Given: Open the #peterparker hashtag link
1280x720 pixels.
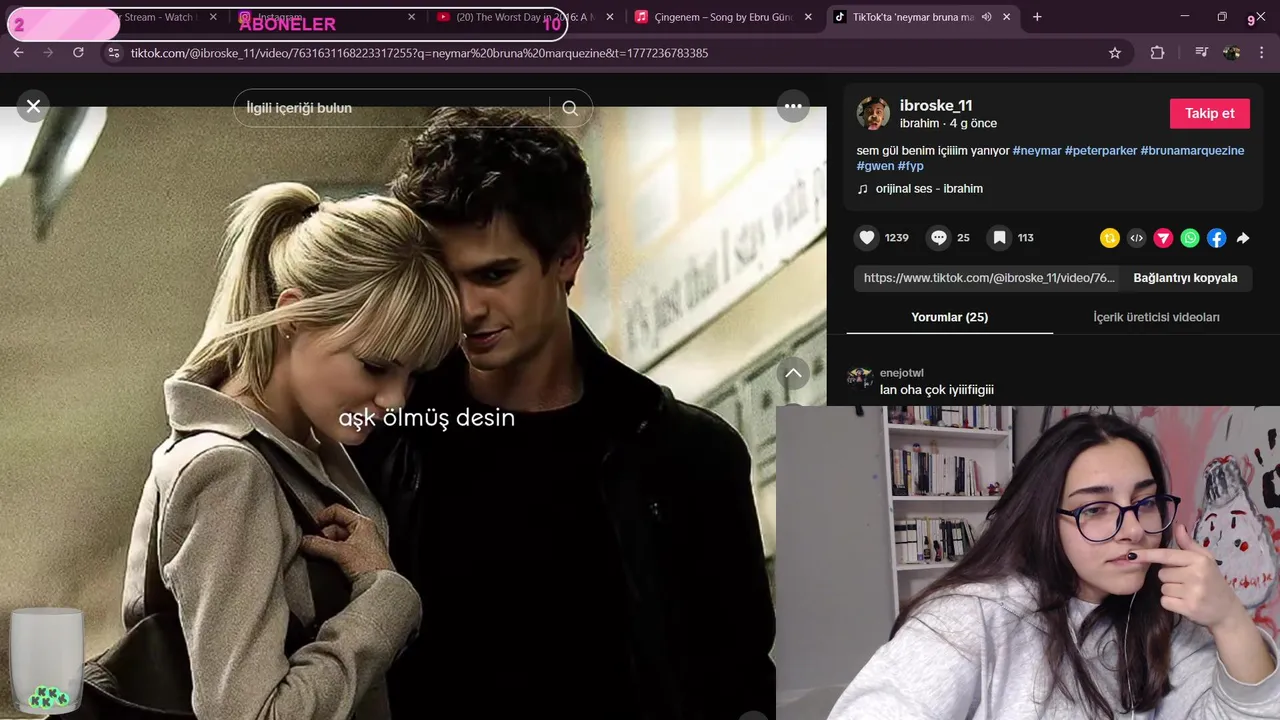Looking at the screenshot, I should click(1101, 151).
